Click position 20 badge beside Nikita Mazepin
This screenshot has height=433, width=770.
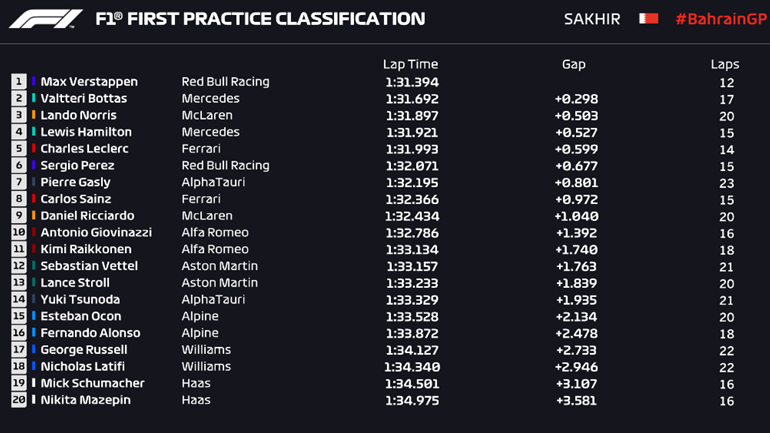(x=19, y=401)
